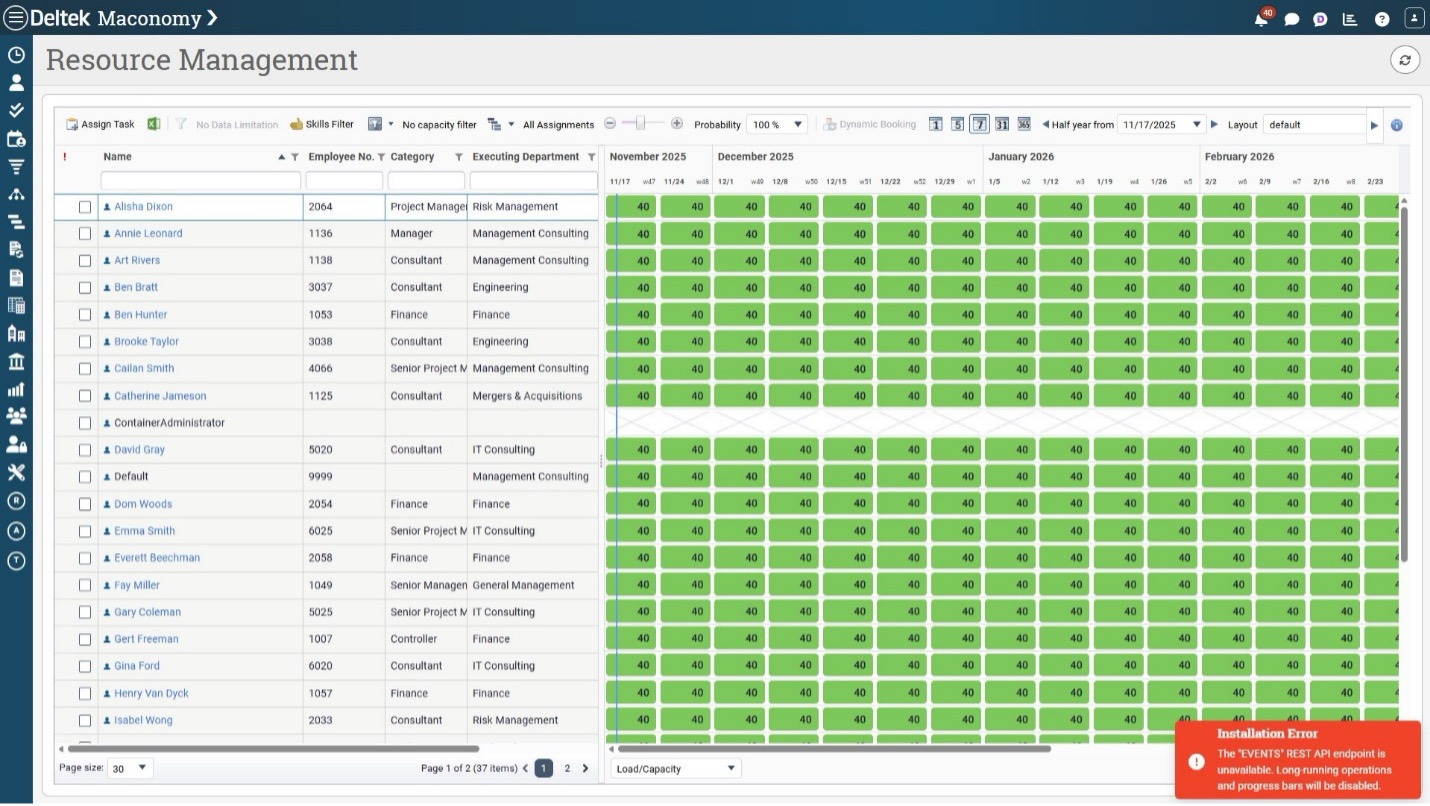Click the Assign Task button

tap(100, 125)
